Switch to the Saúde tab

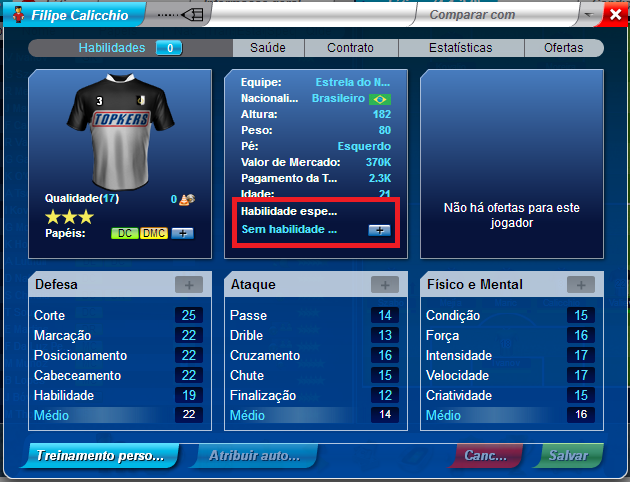(x=268, y=48)
